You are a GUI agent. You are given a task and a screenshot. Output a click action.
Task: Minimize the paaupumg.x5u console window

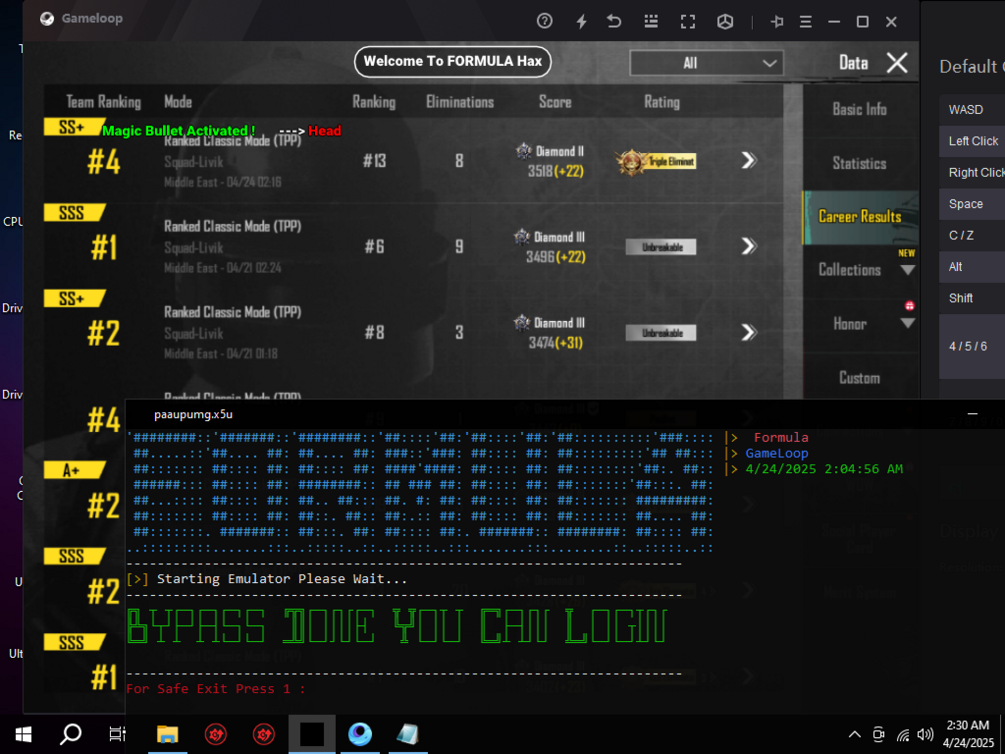click(972, 414)
